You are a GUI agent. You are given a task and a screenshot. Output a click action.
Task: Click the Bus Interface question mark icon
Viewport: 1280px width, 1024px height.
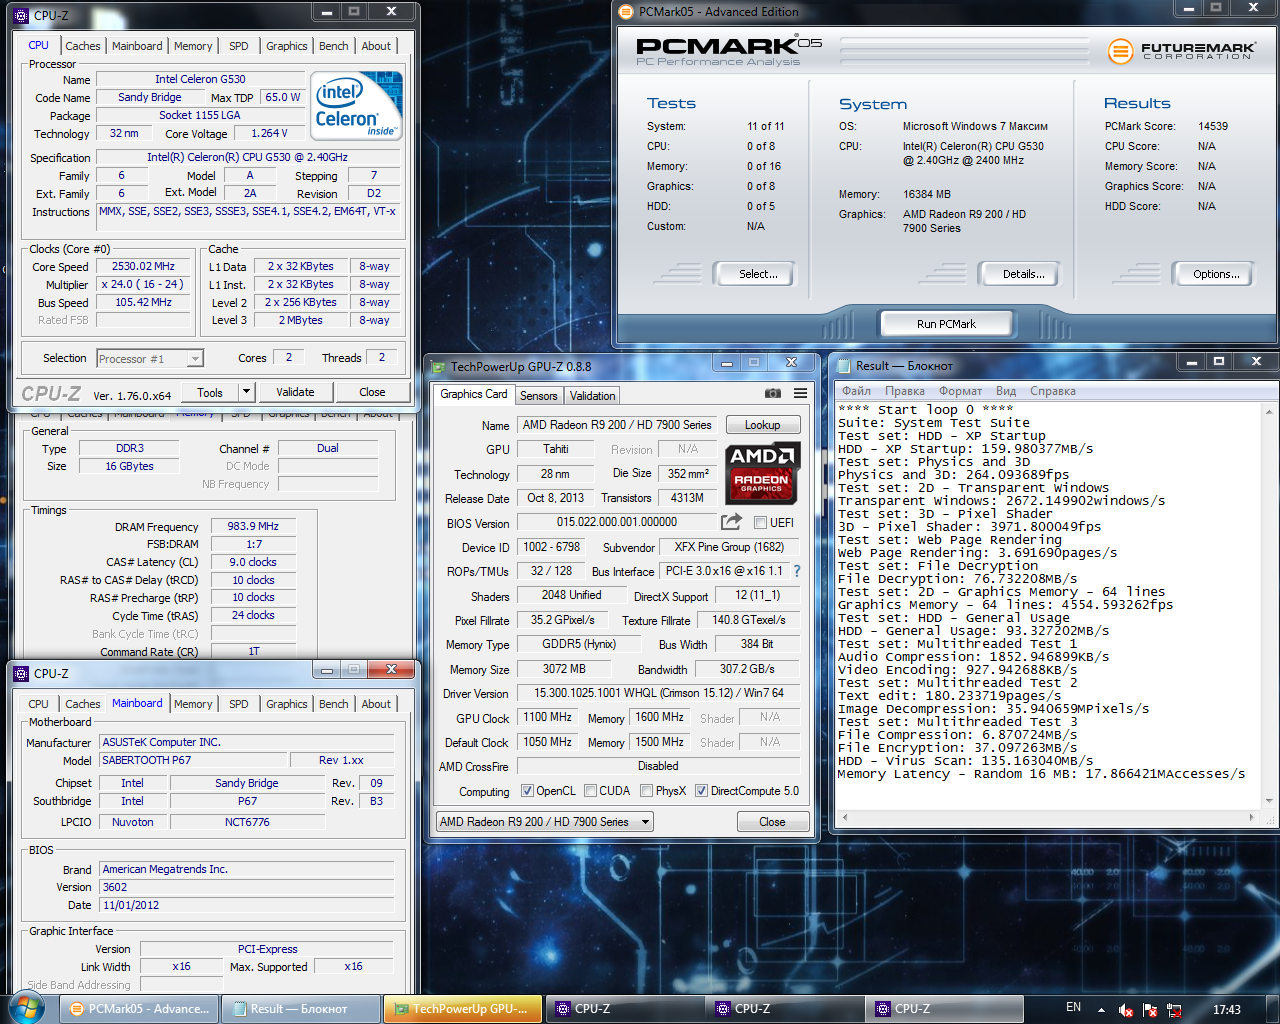click(797, 571)
